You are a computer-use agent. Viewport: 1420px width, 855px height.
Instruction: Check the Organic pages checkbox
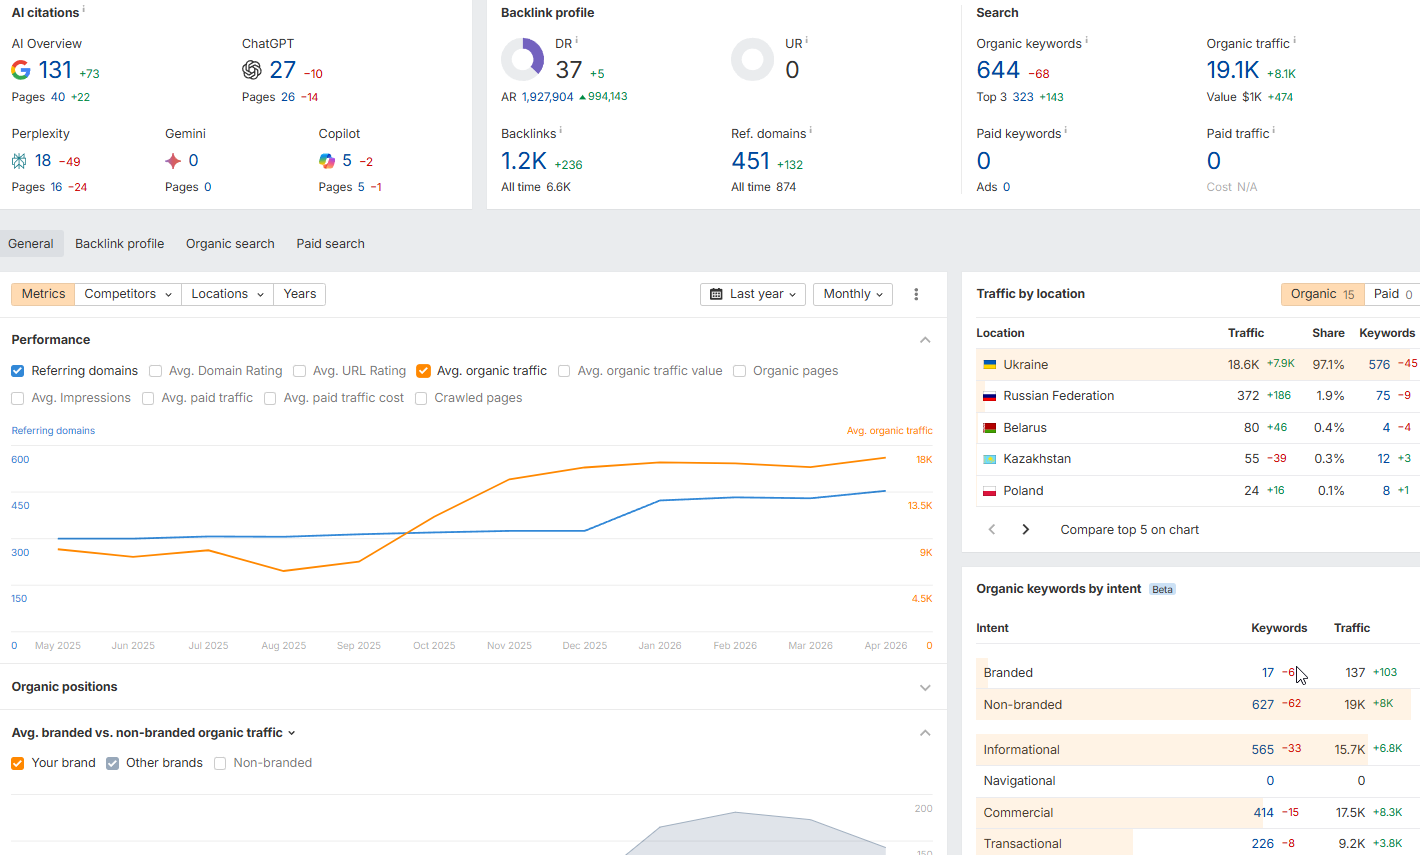point(740,371)
